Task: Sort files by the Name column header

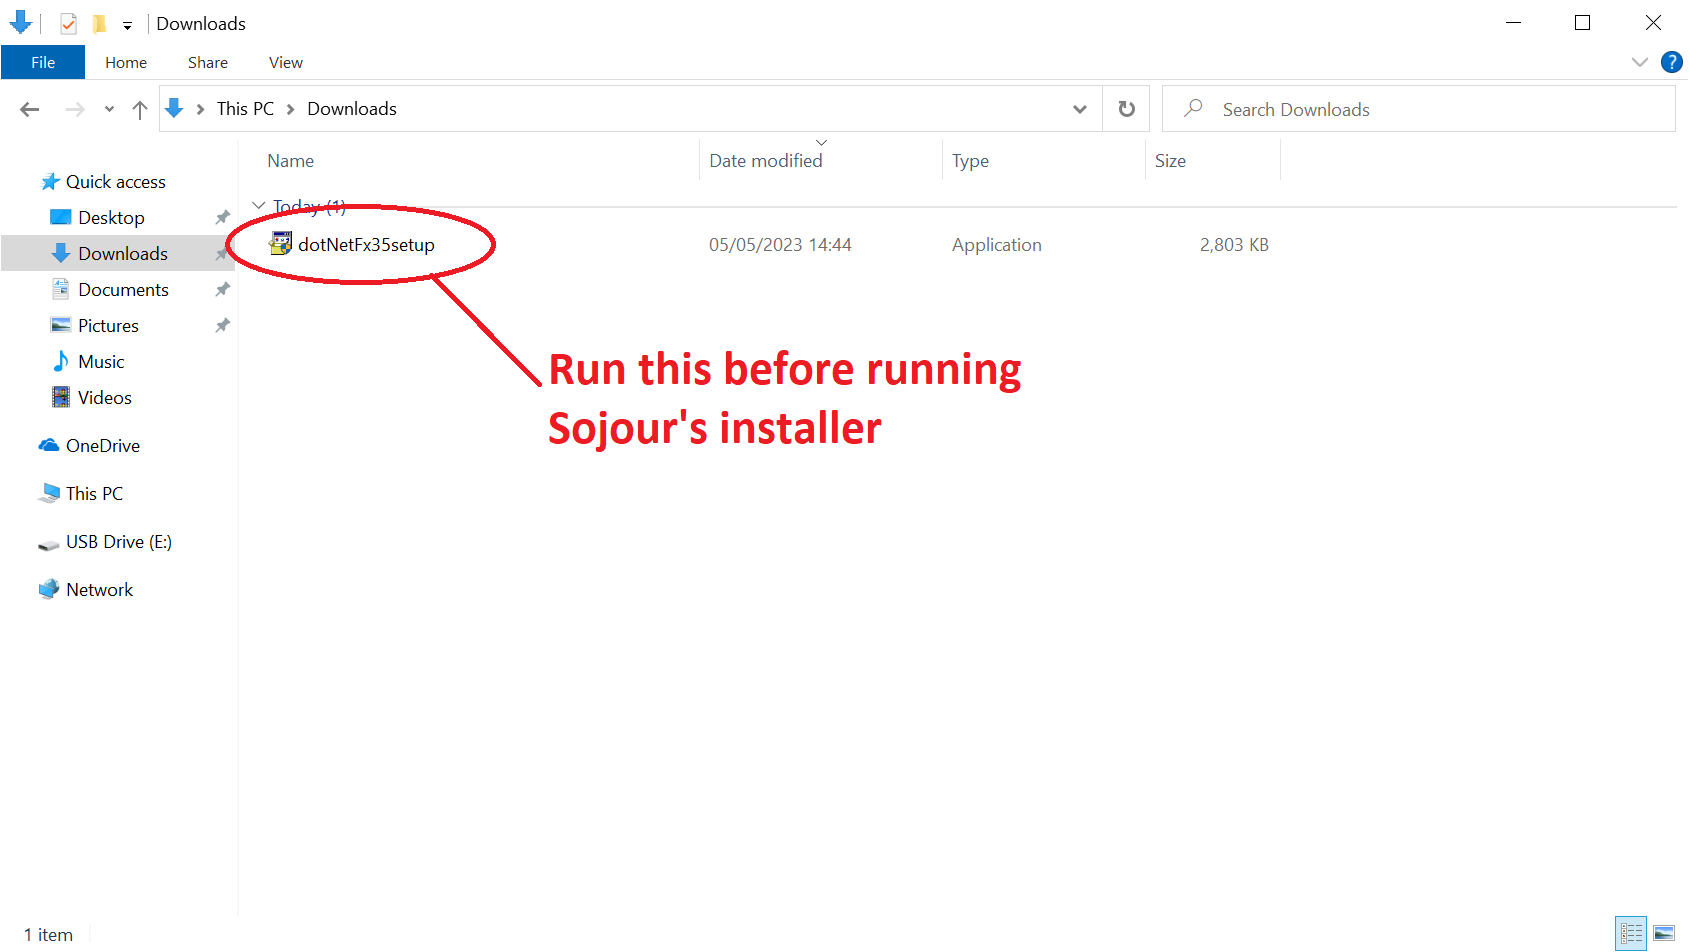Action: click(x=290, y=160)
